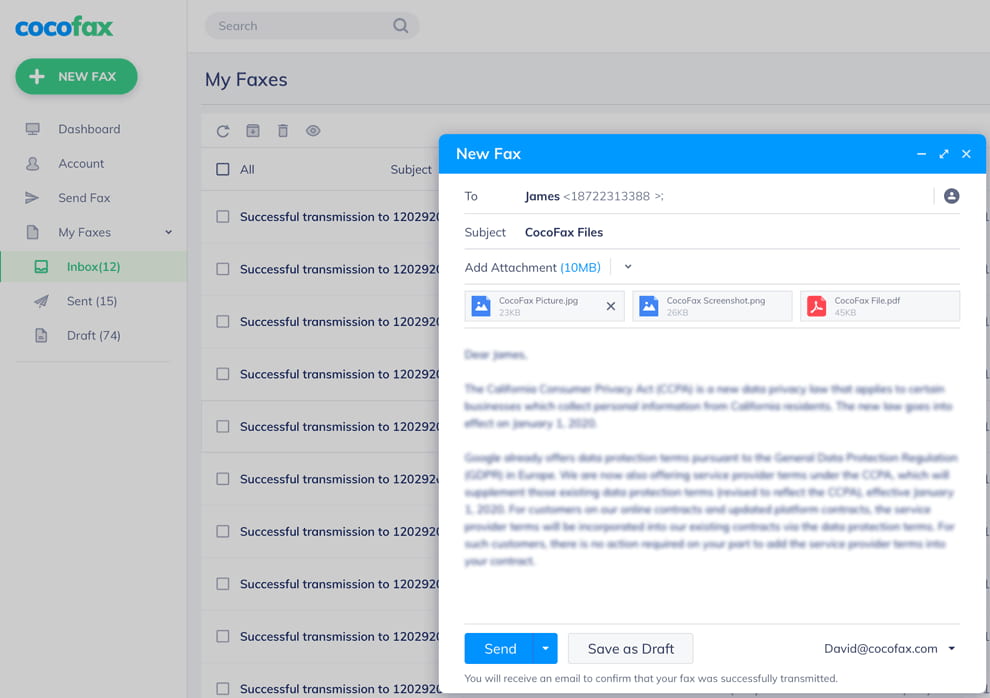Click the Draft file icon in sidebar

click(x=41, y=335)
